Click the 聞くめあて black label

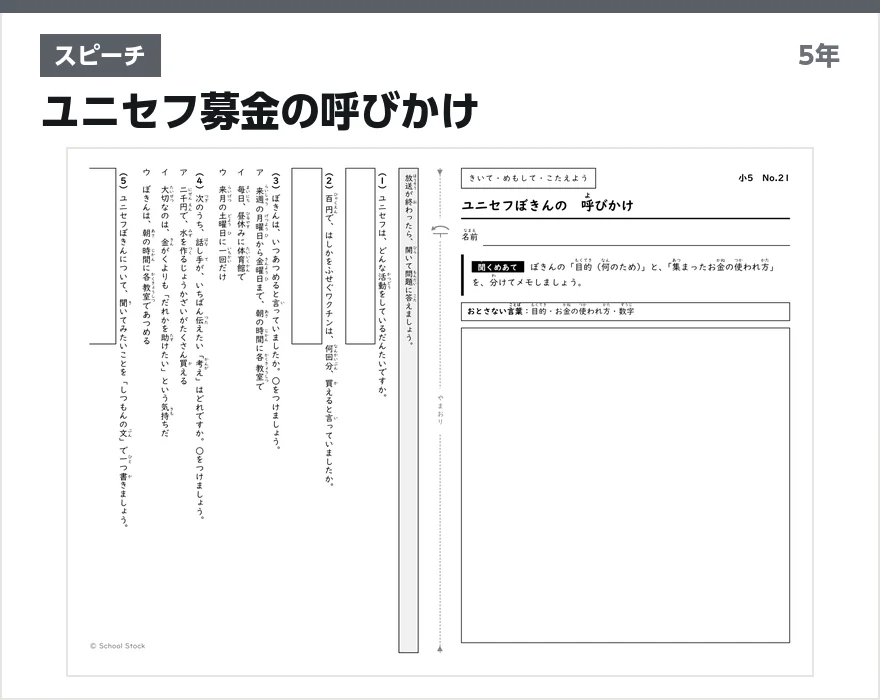(497, 268)
